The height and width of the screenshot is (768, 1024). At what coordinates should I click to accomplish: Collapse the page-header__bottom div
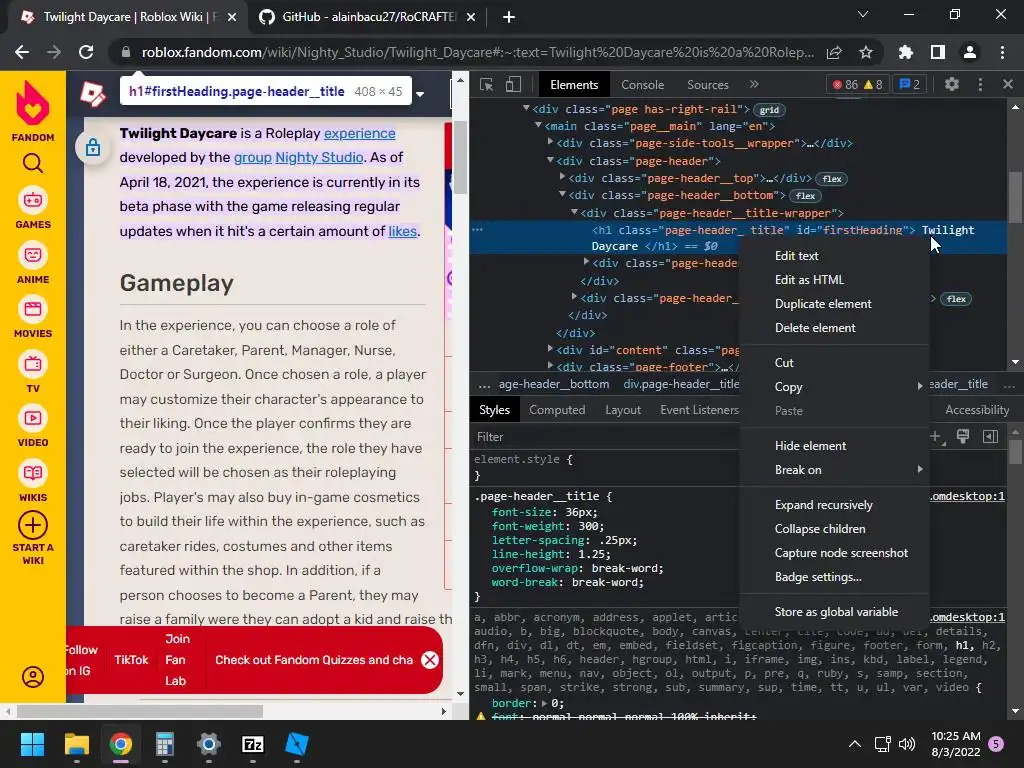coord(562,195)
